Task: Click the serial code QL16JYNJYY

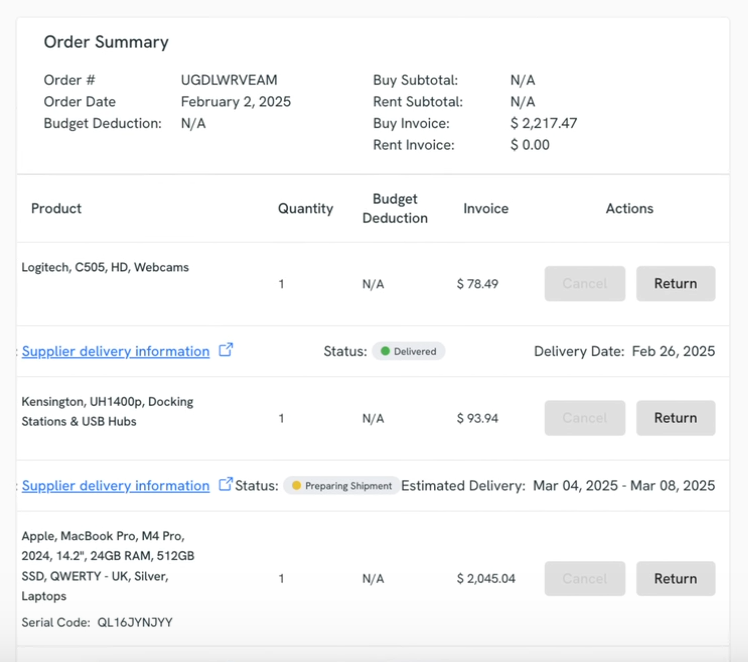Action: [135, 622]
